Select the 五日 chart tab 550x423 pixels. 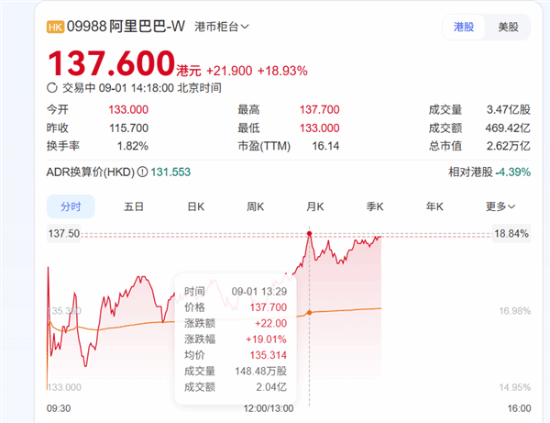134,207
